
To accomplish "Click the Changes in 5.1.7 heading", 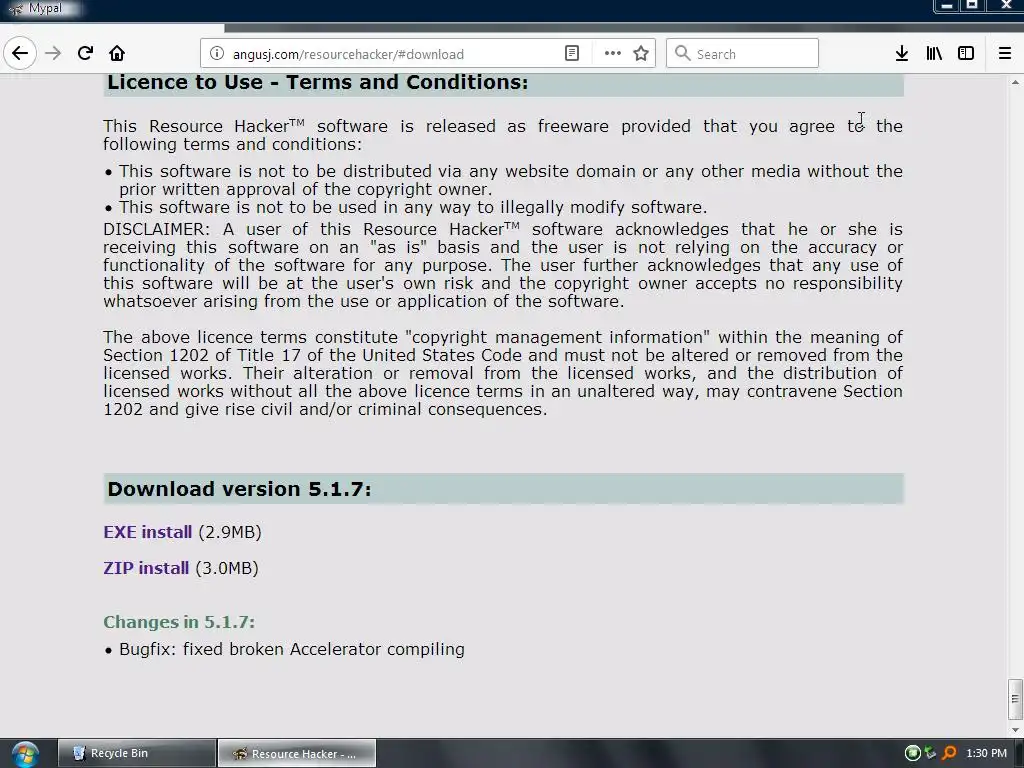I will click(x=179, y=622).
